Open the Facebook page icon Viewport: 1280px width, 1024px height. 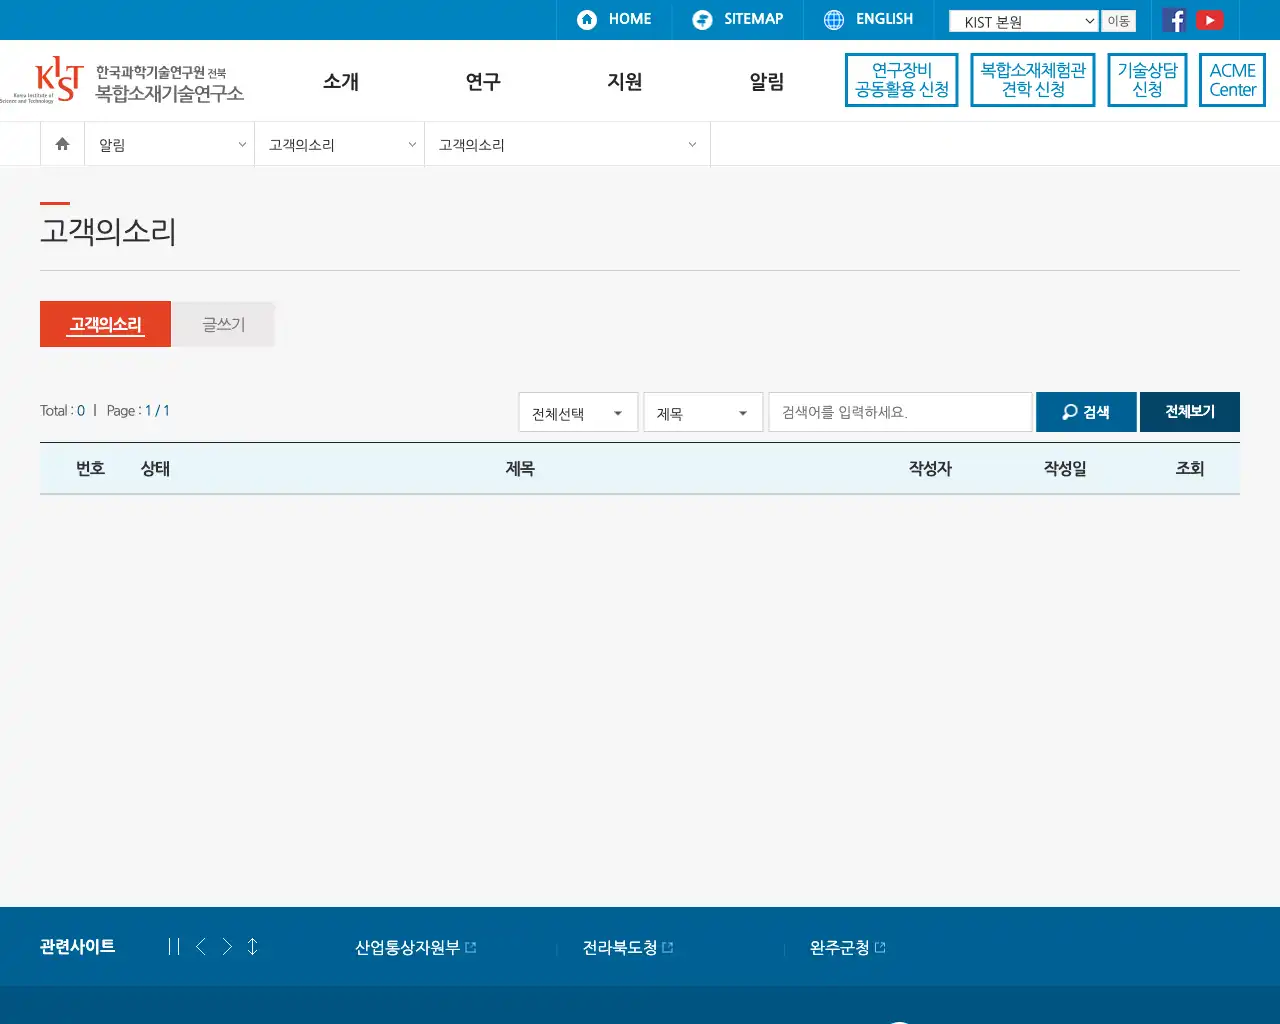coord(1175,20)
